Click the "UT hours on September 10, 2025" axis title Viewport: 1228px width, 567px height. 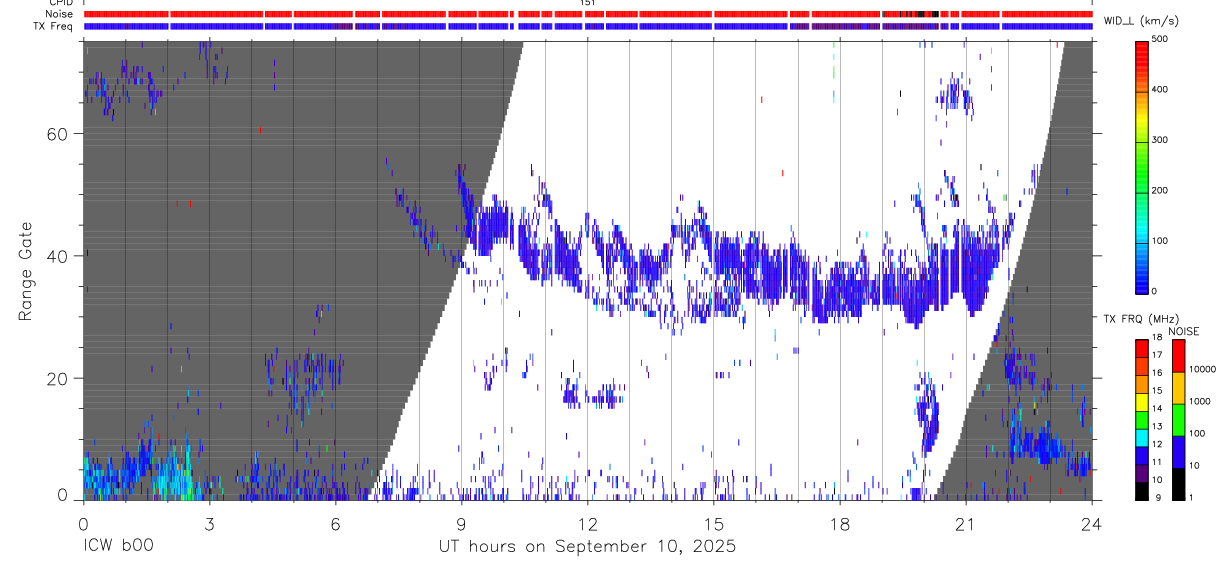point(587,547)
